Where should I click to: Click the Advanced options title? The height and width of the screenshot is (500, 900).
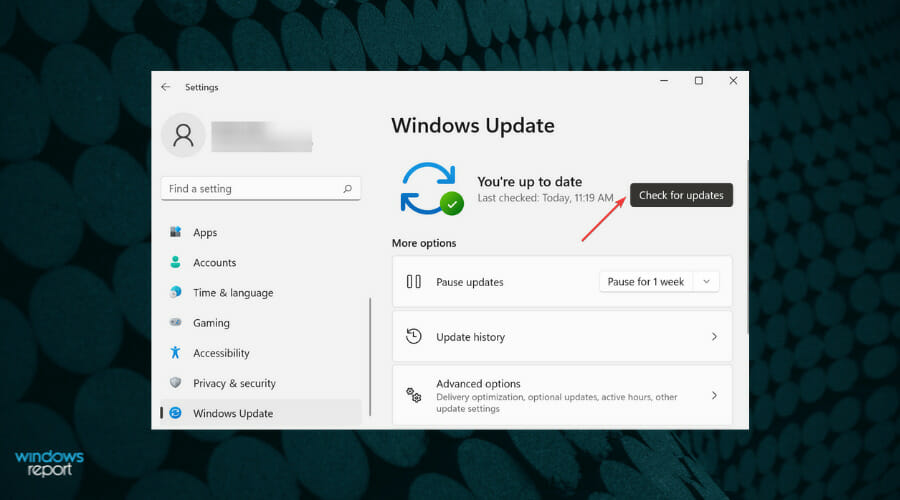click(478, 383)
